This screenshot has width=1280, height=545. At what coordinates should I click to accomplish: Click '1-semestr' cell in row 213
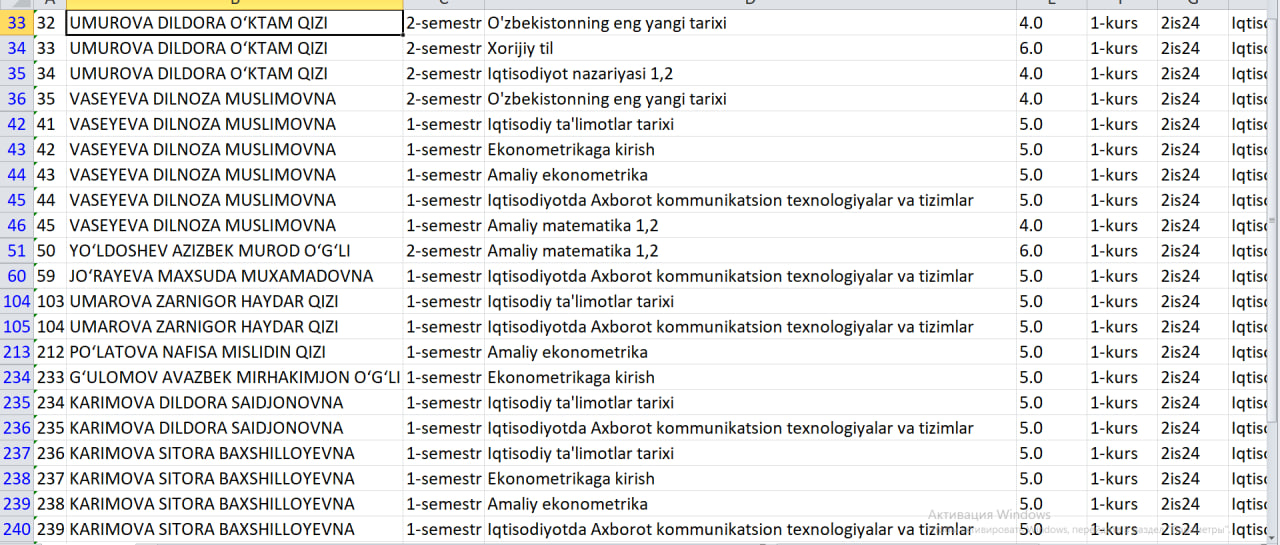point(444,352)
